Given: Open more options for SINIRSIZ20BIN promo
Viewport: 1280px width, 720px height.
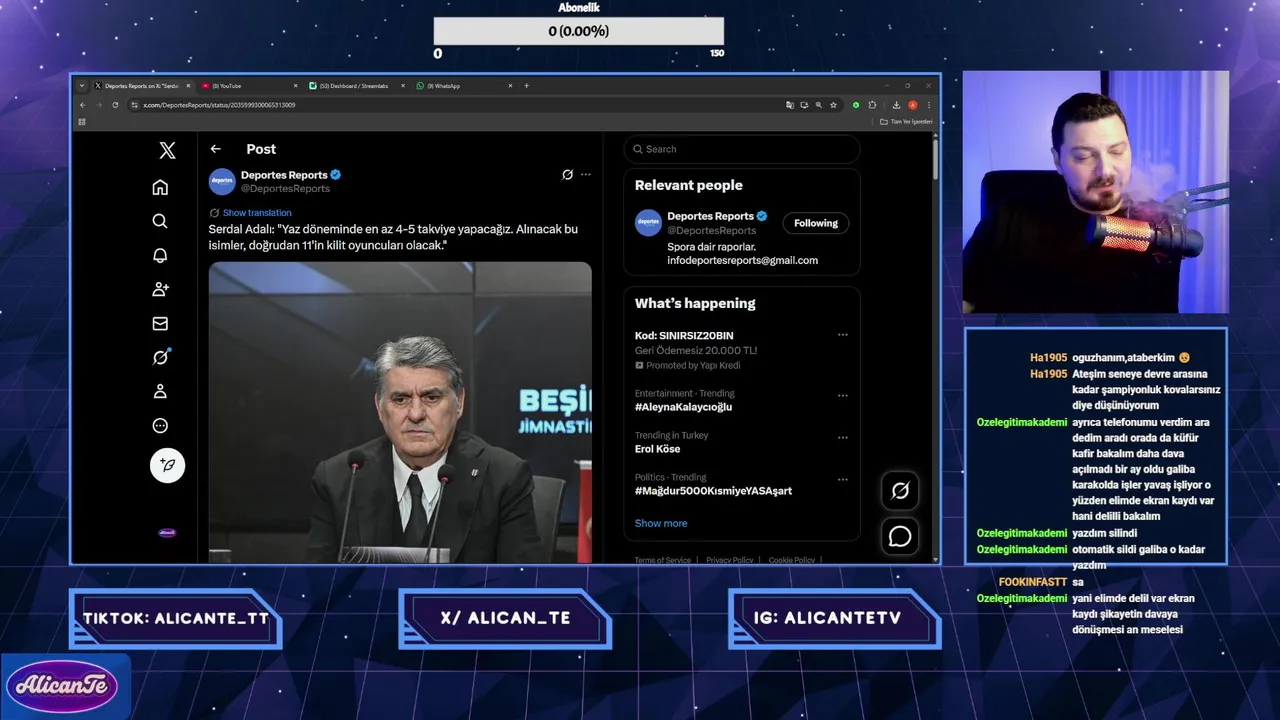Looking at the screenshot, I should pos(843,335).
